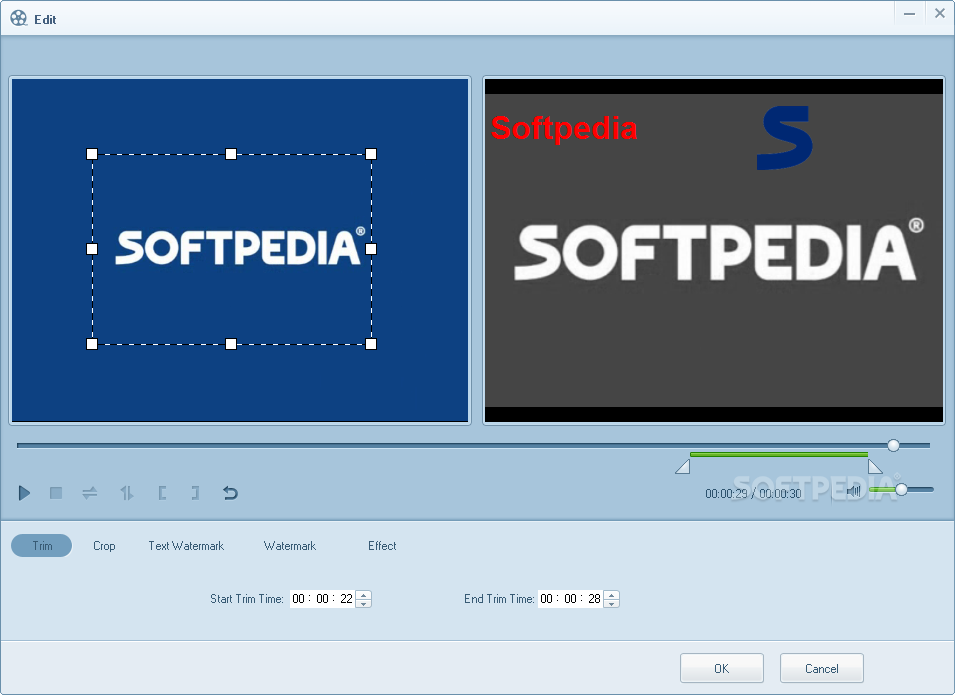
Task: Click the Start Trim Time label
Action: pyautogui.click(x=247, y=599)
